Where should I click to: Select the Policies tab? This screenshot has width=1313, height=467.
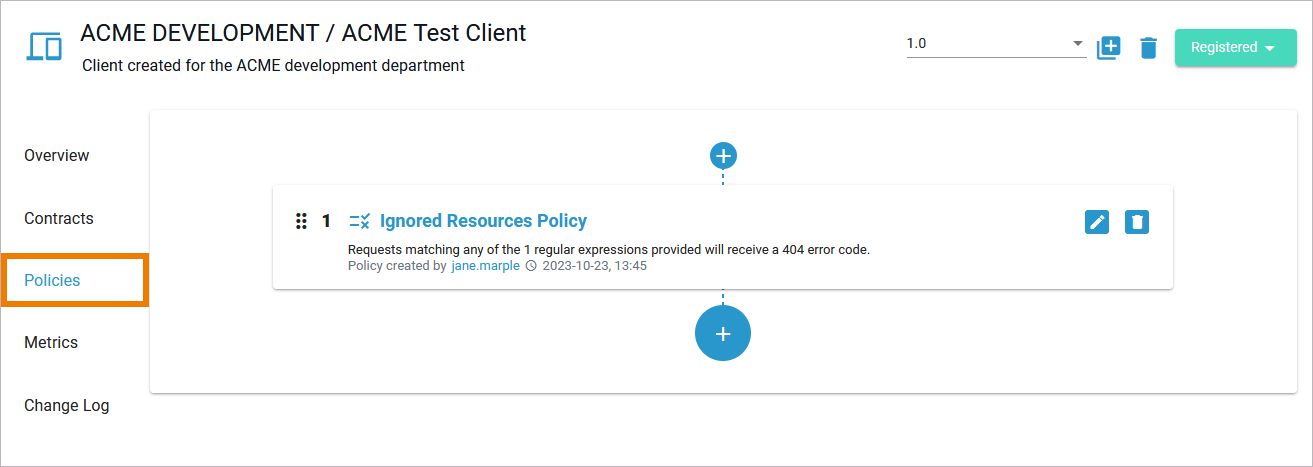(x=52, y=280)
